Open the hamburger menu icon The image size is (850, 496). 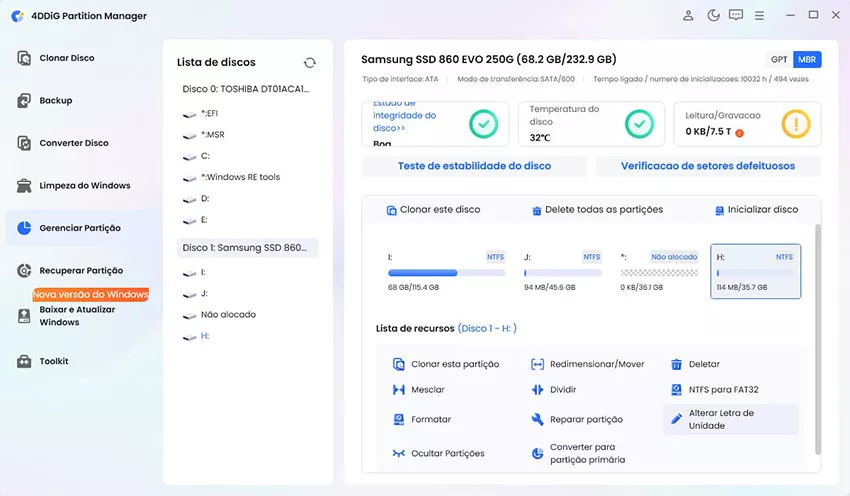(x=759, y=16)
